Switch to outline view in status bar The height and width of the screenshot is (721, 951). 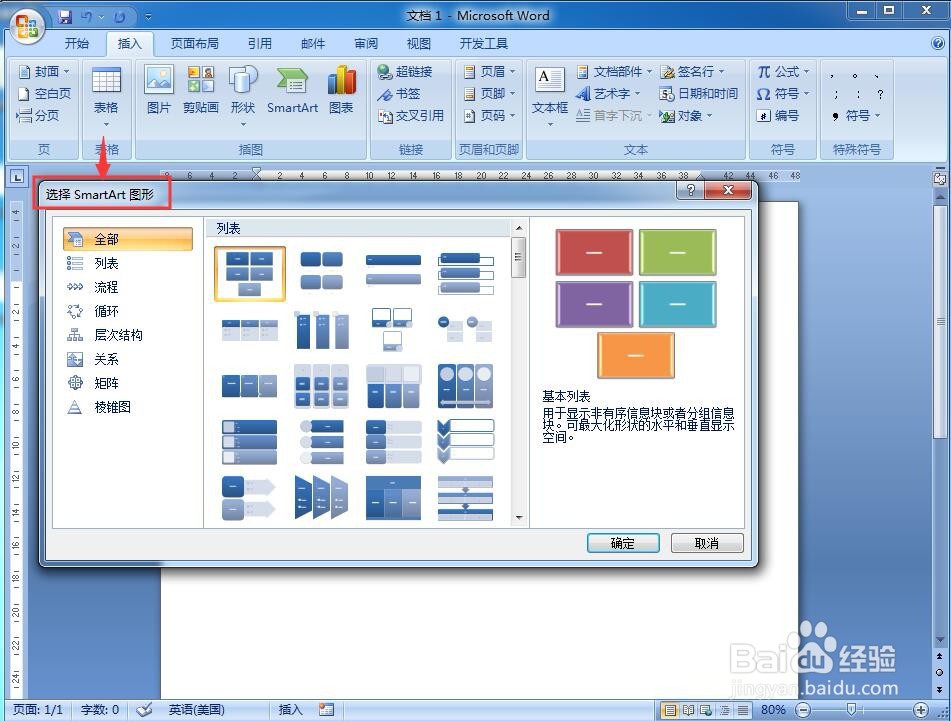pos(725,709)
